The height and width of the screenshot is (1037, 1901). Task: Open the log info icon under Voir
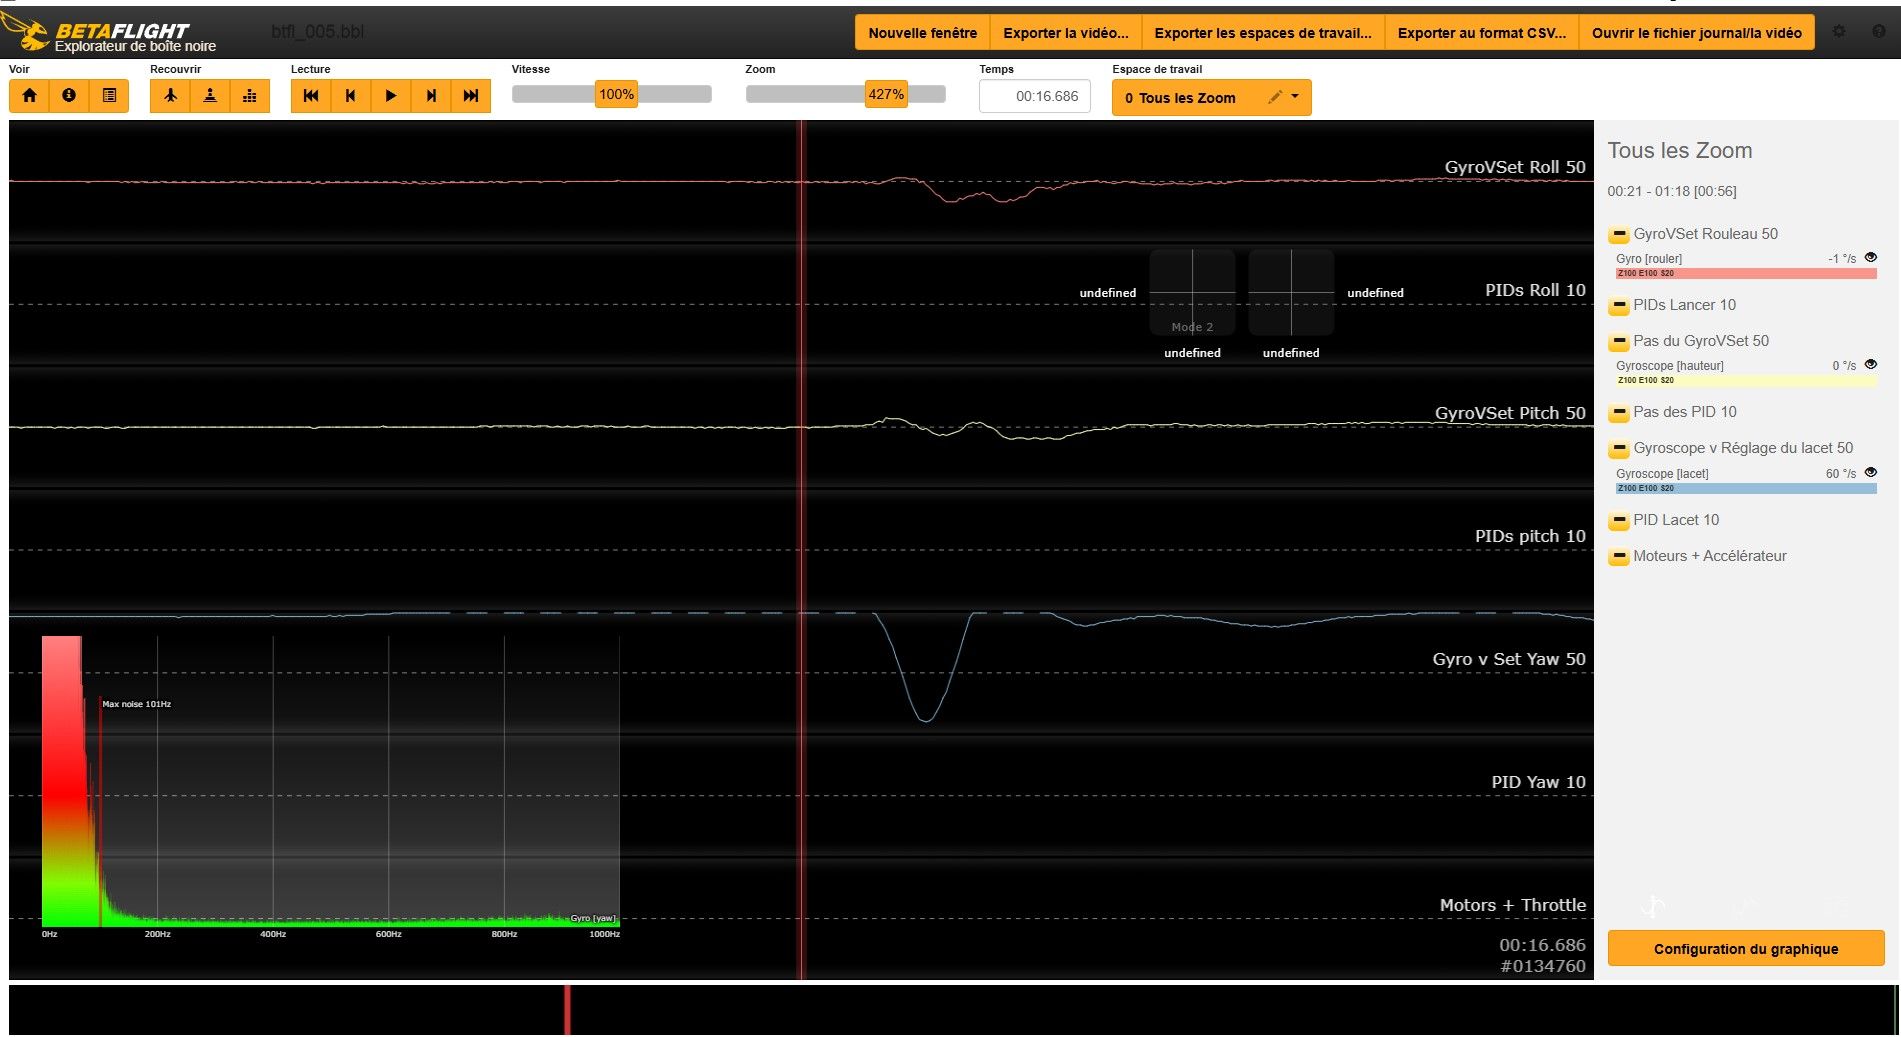69,96
